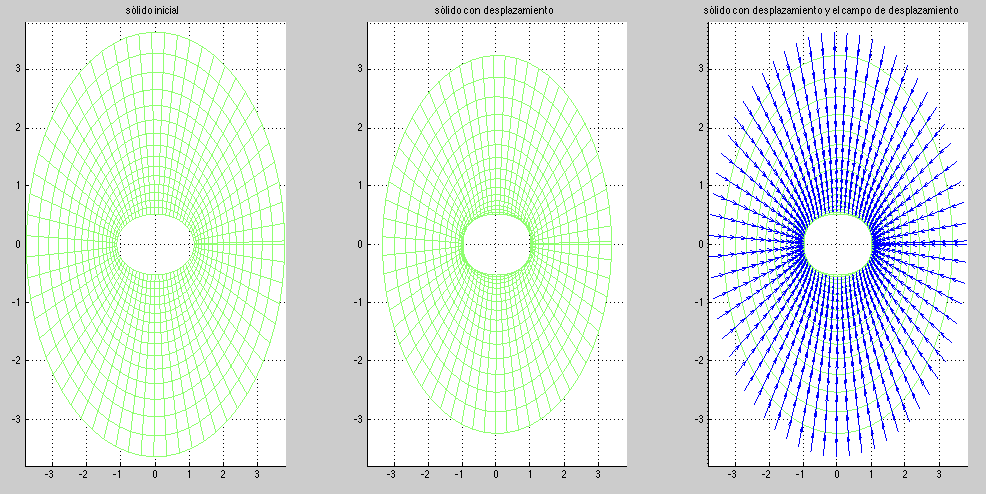986x494 pixels.
Task: Click y-axis label 3 on the left plot
Action: (x=17, y=69)
